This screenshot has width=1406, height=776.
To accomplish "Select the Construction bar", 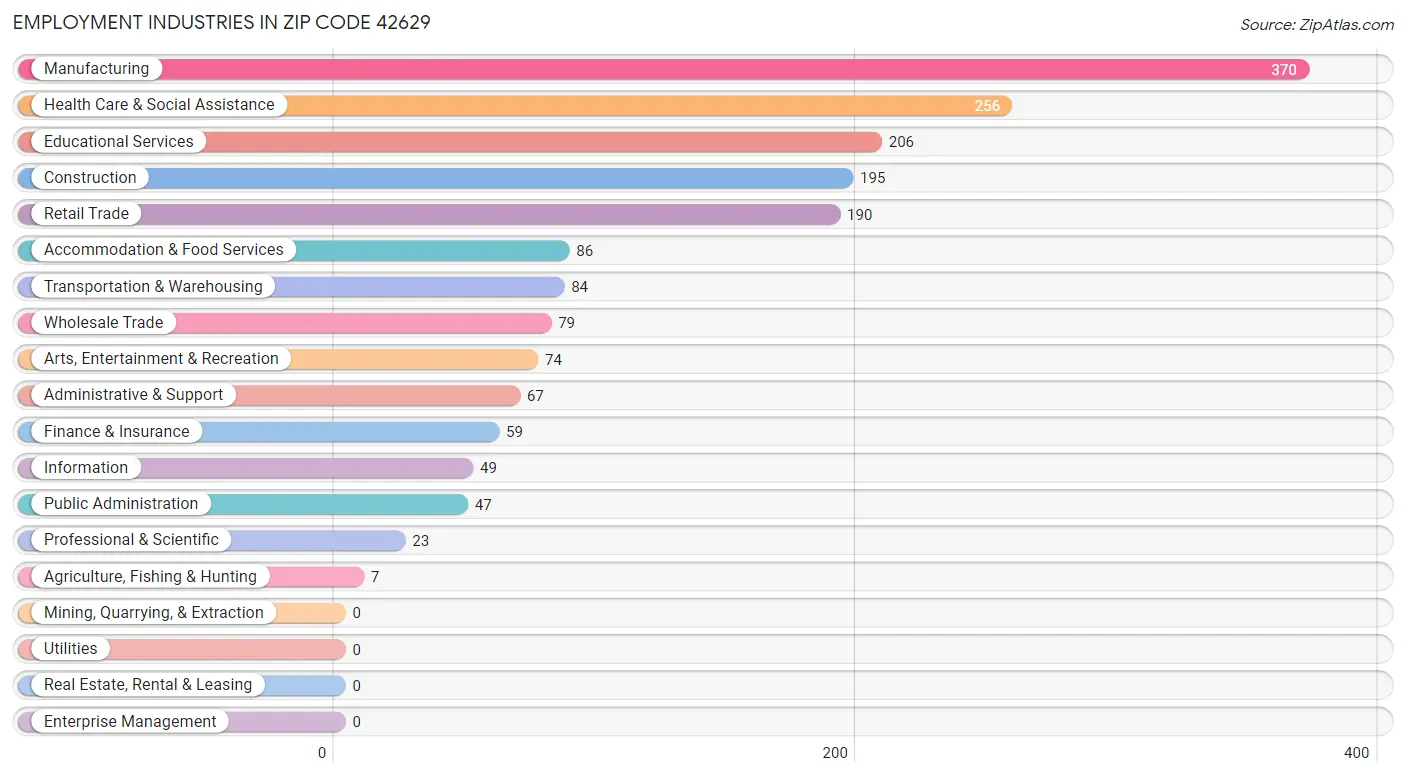I will click(436, 178).
